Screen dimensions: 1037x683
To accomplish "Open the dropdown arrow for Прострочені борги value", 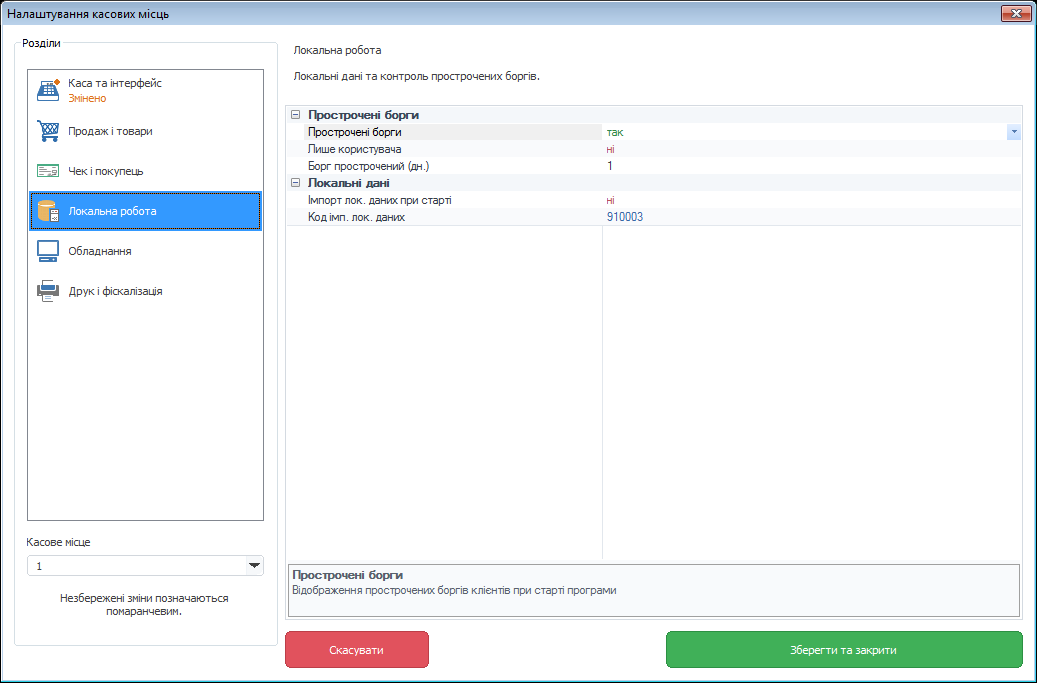I will click(x=1014, y=132).
